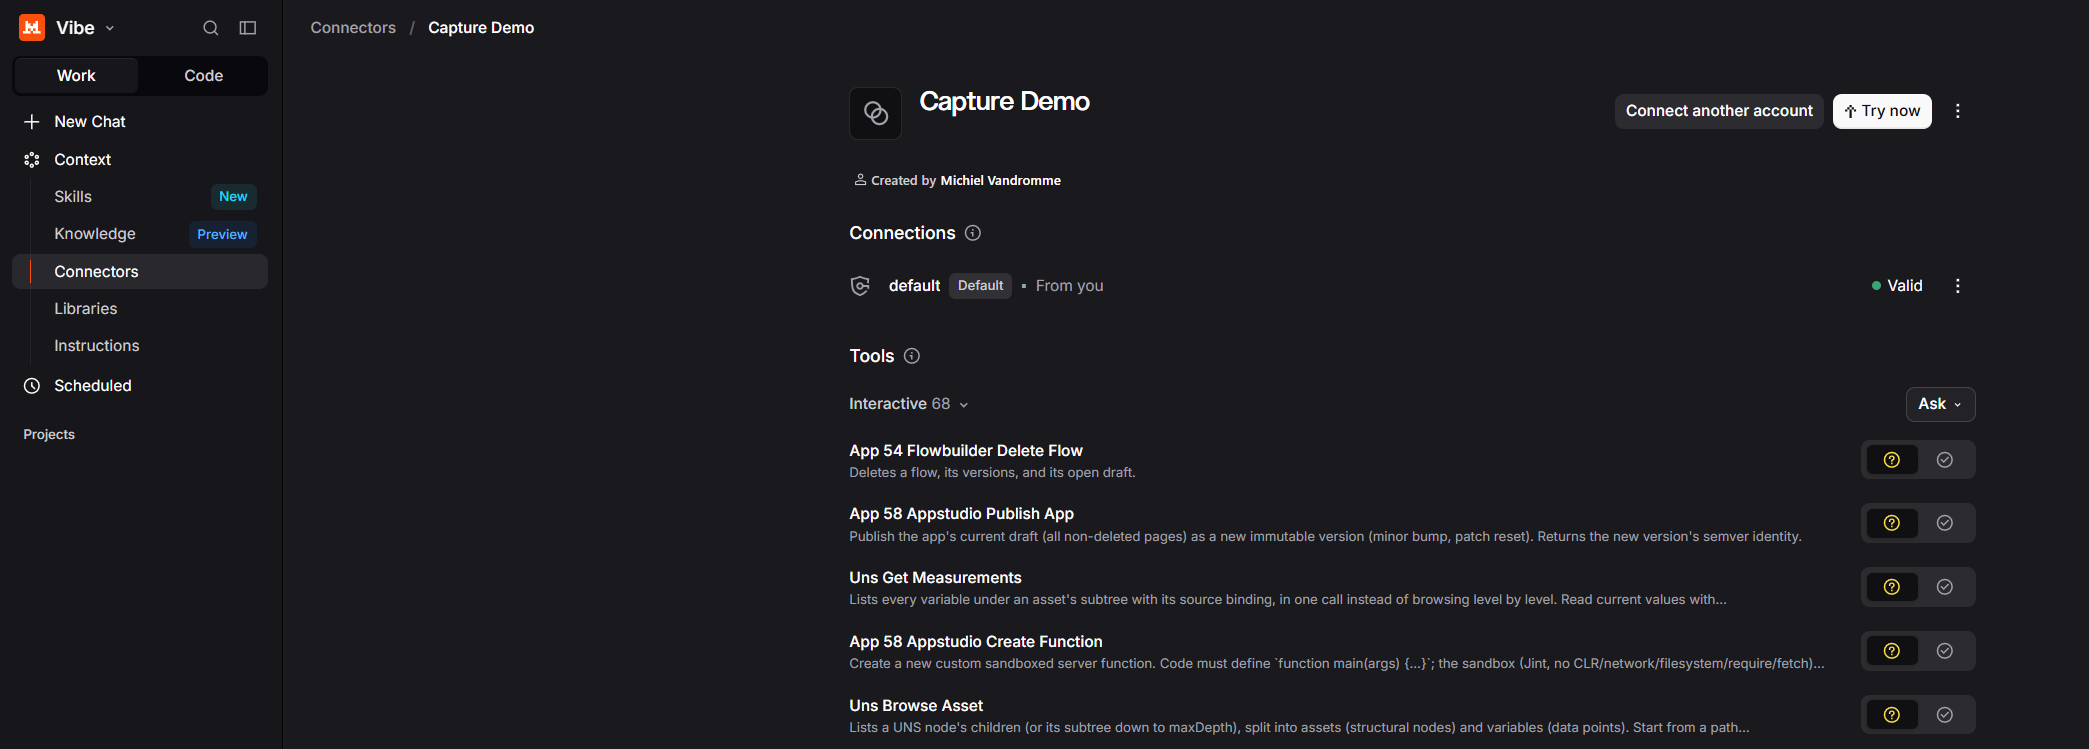2089x749 pixels.
Task: Click the Uns Browse Asset tool title
Action: [x=916, y=706]
